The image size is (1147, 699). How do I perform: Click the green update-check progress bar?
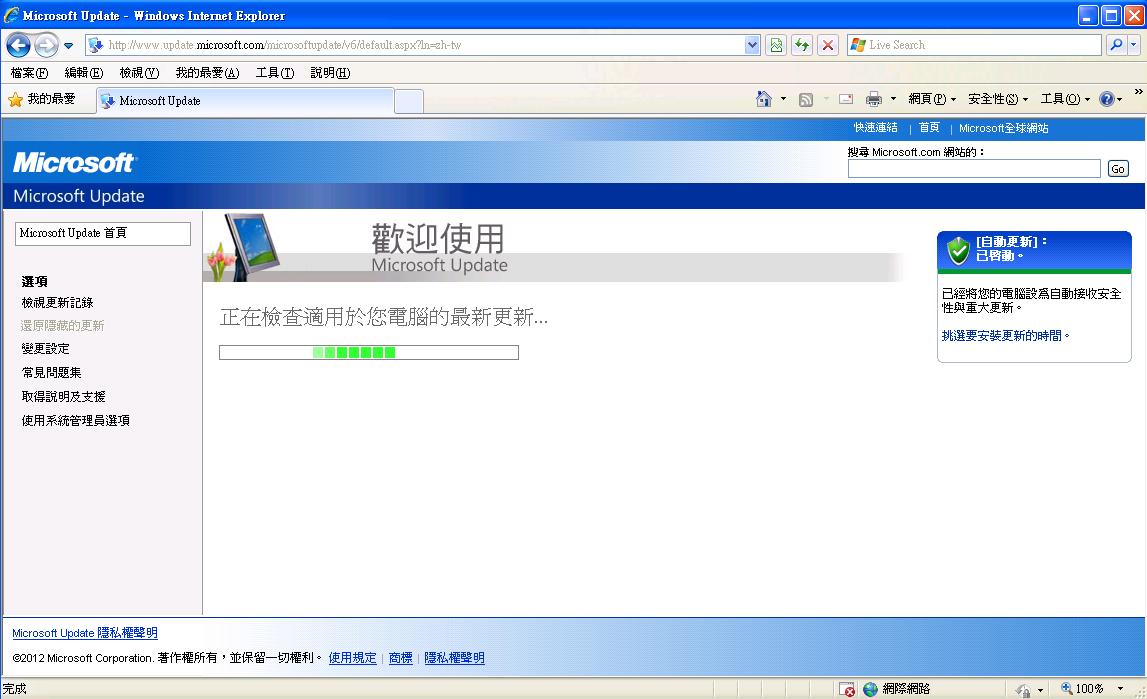[369, 352]
